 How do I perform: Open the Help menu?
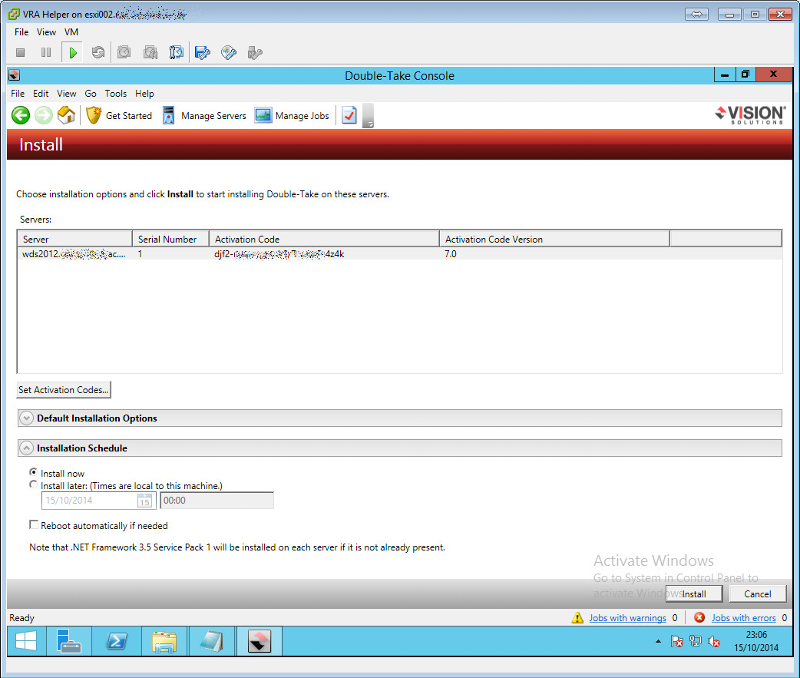144,94
